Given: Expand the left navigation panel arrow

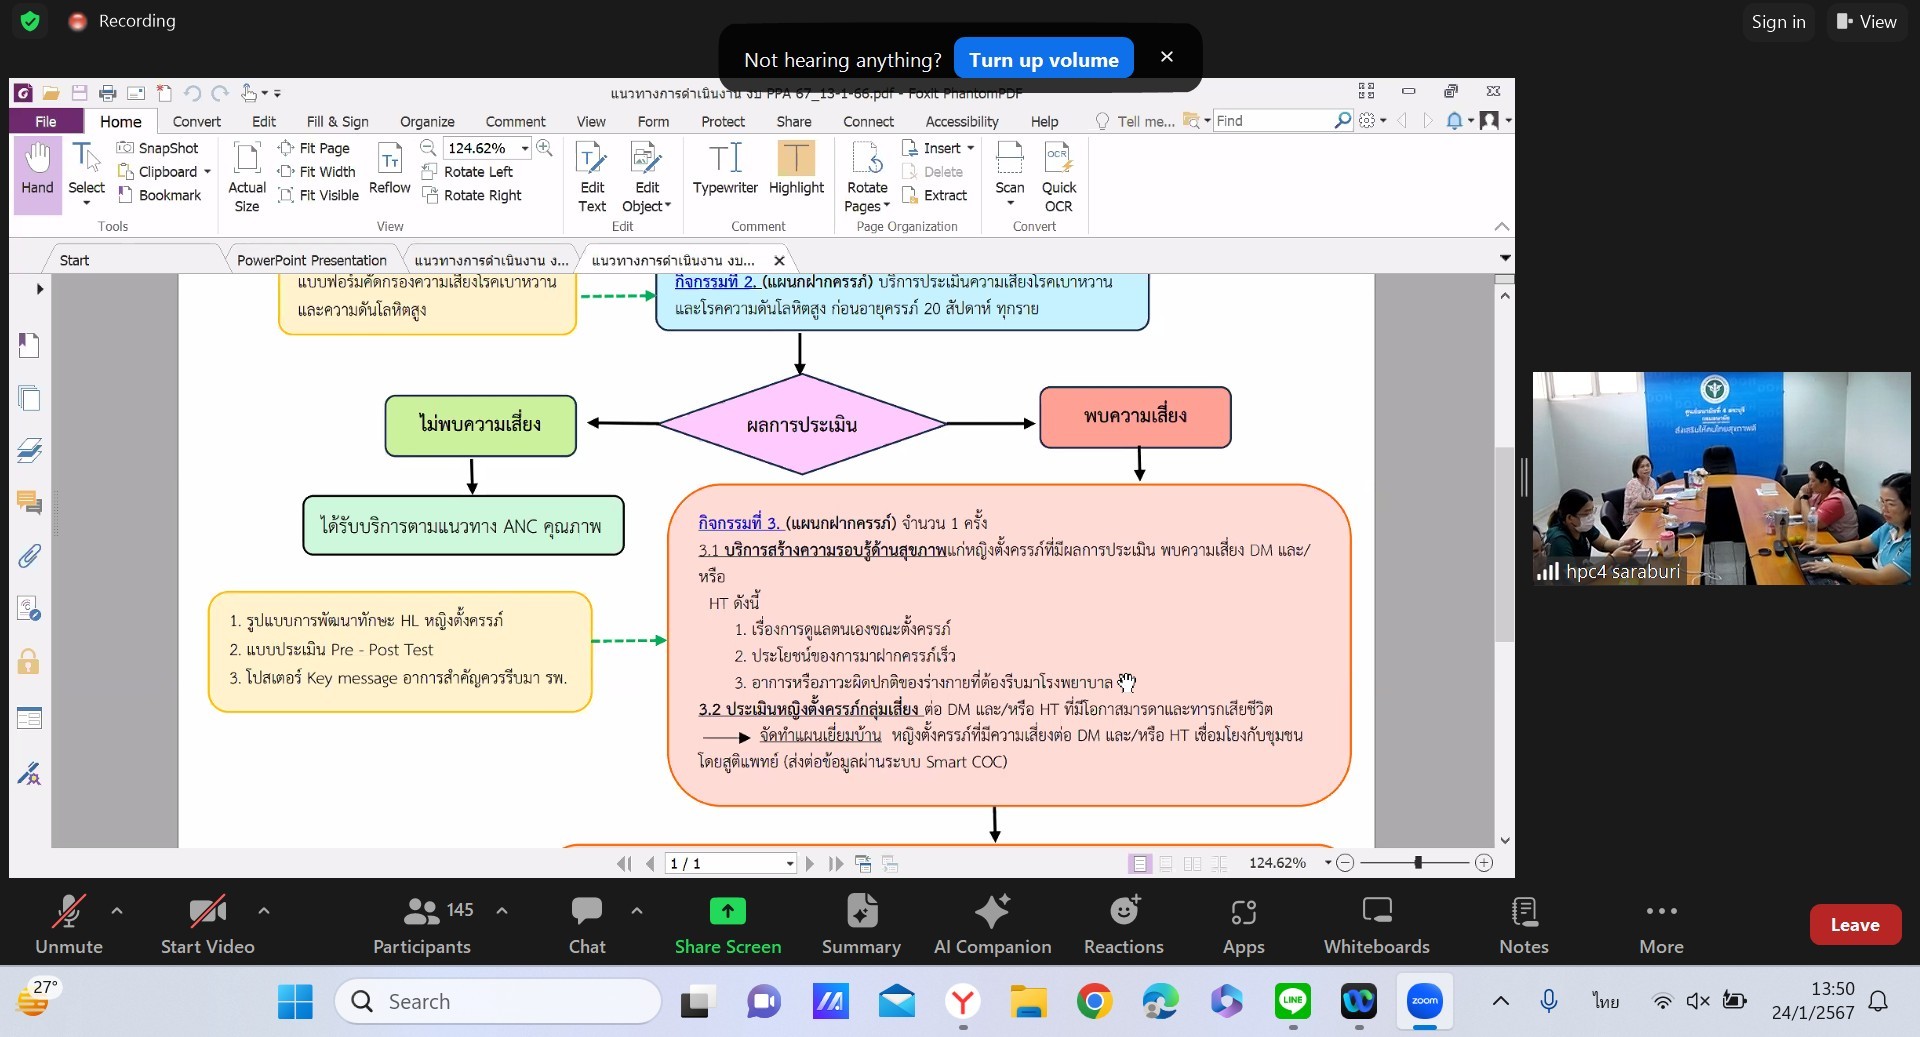Looking at the screenshot, I should [39, 289].
